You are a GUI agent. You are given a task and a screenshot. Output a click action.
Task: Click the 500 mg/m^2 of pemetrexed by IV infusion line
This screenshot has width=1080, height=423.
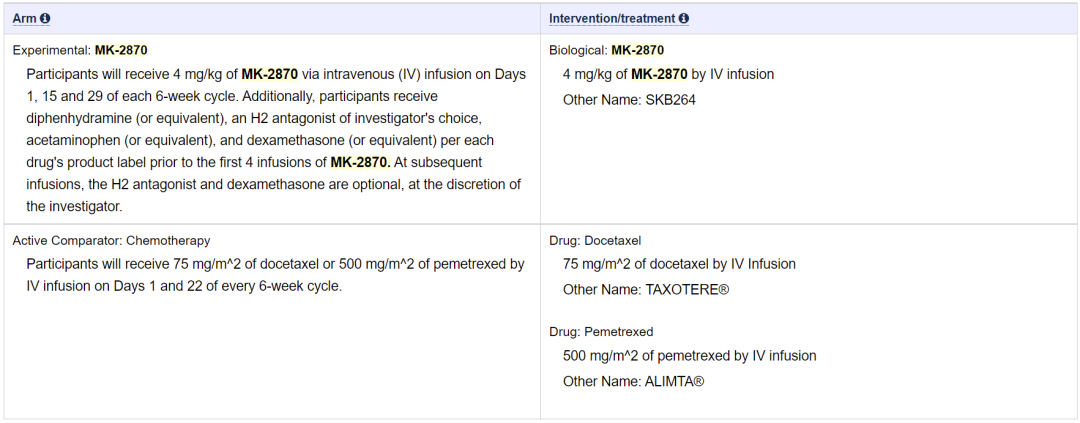(x=689, y=356)
